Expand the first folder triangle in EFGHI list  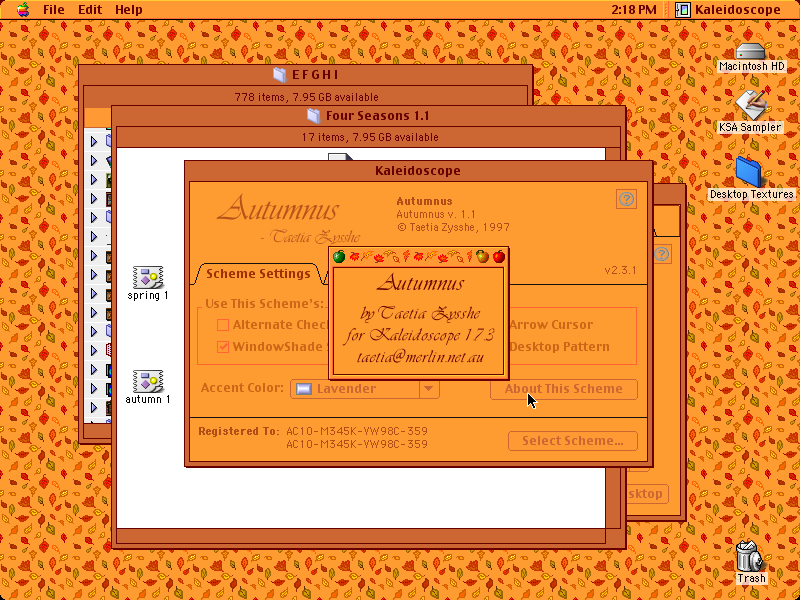click(94, 141)
